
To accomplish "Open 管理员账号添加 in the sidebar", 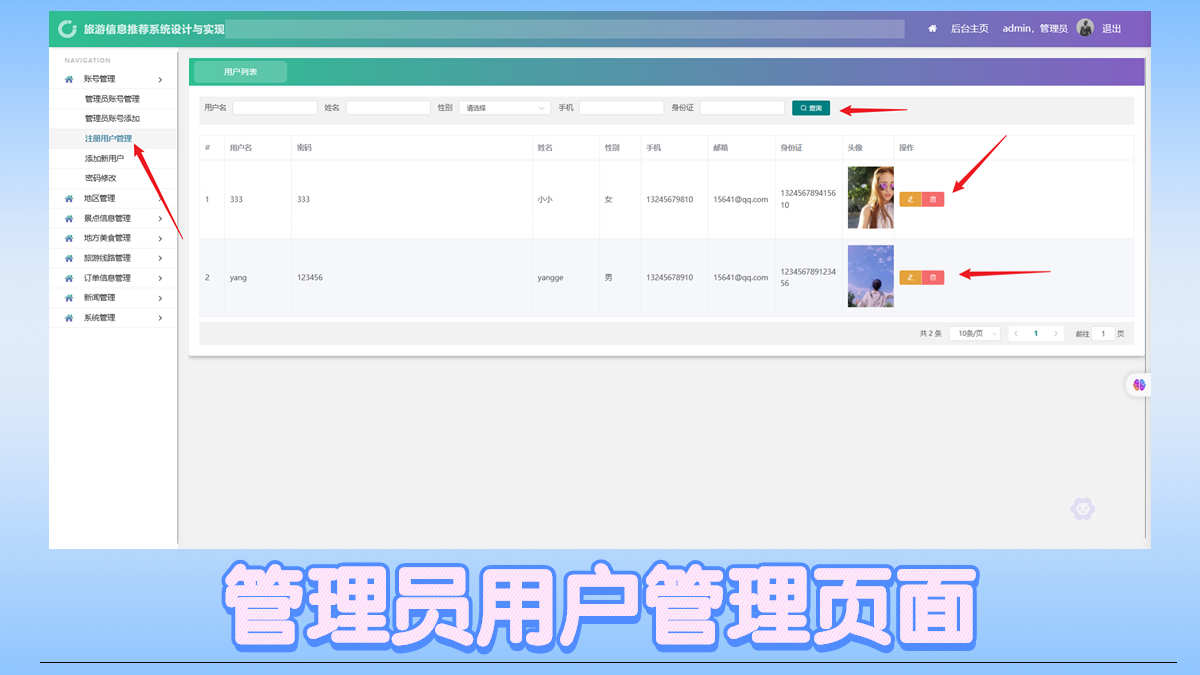I will pyautogui.click(x=112, y=119).
